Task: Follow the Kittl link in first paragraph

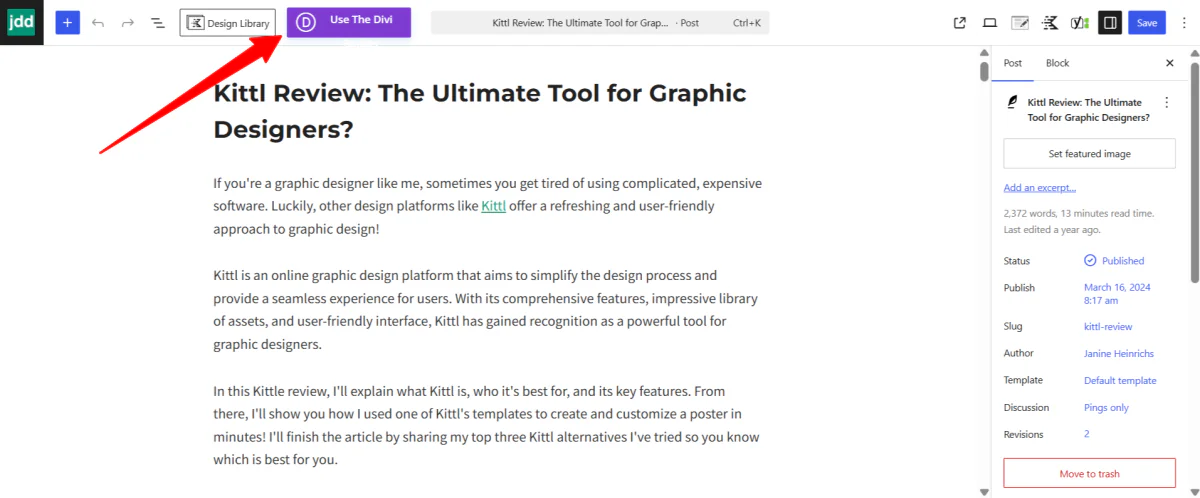Action: (493, 206)
